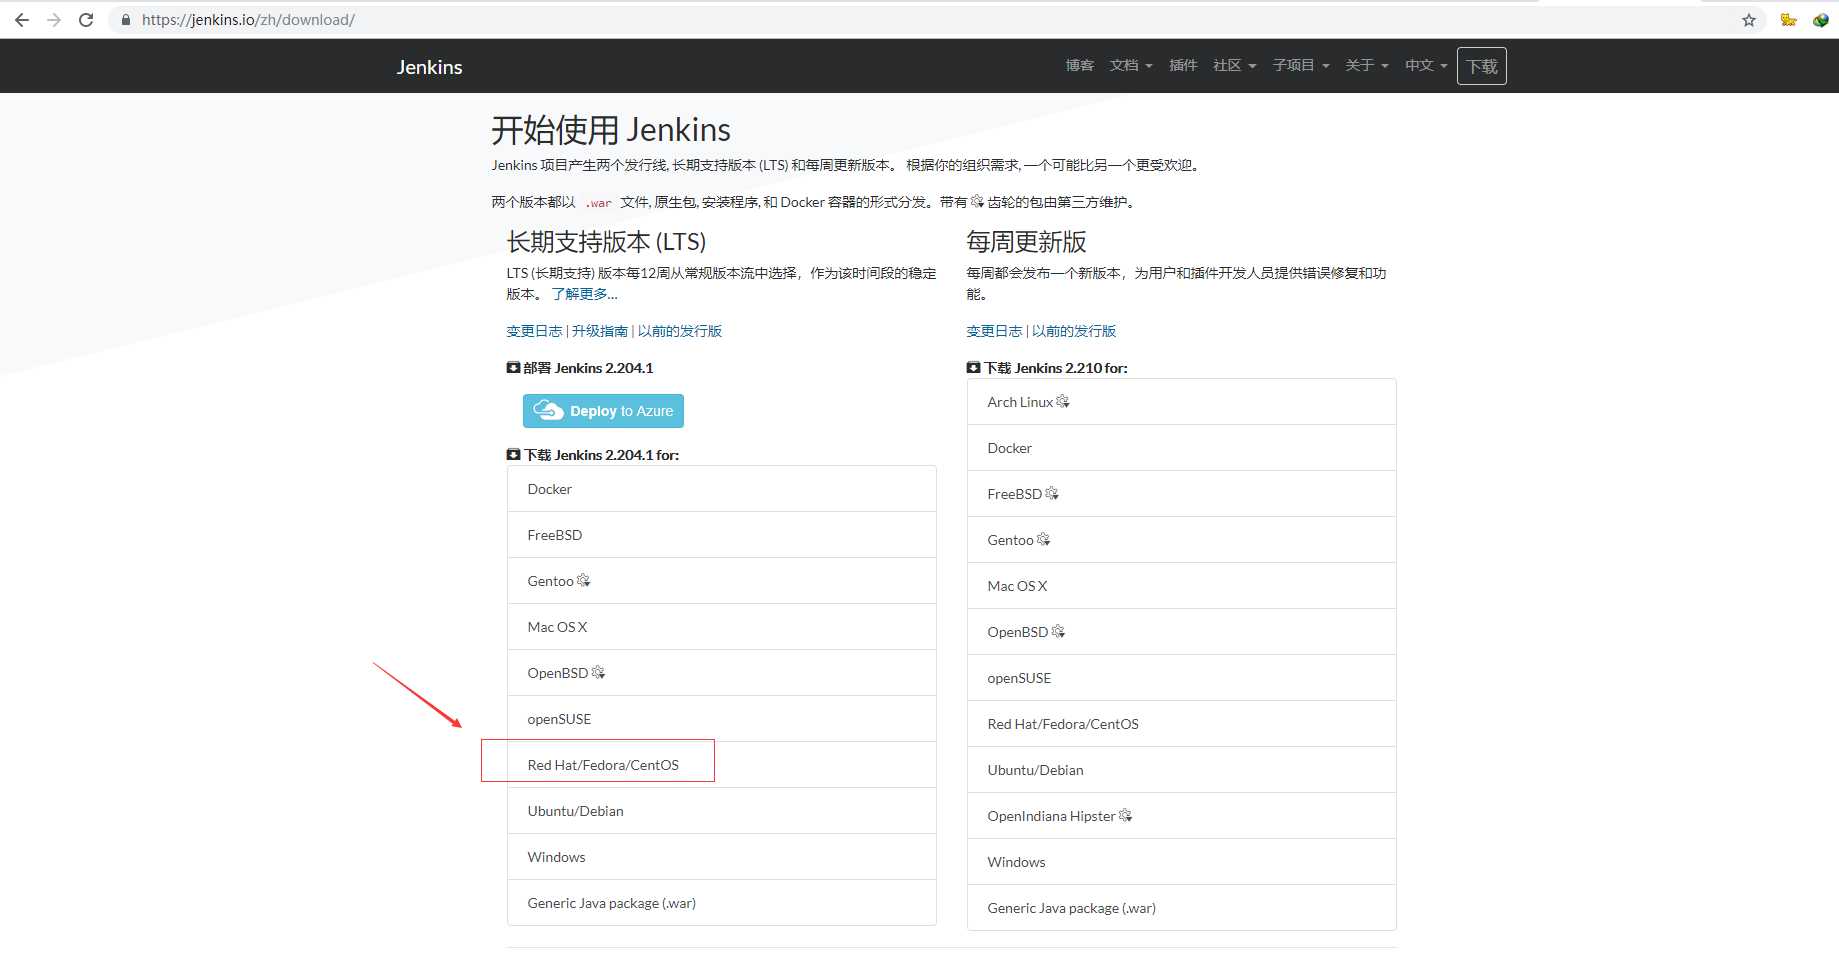This screenshot has height=966, width=1839.
Task: Click the Deploy to Azure button
Action: click(x=603, y=411)
